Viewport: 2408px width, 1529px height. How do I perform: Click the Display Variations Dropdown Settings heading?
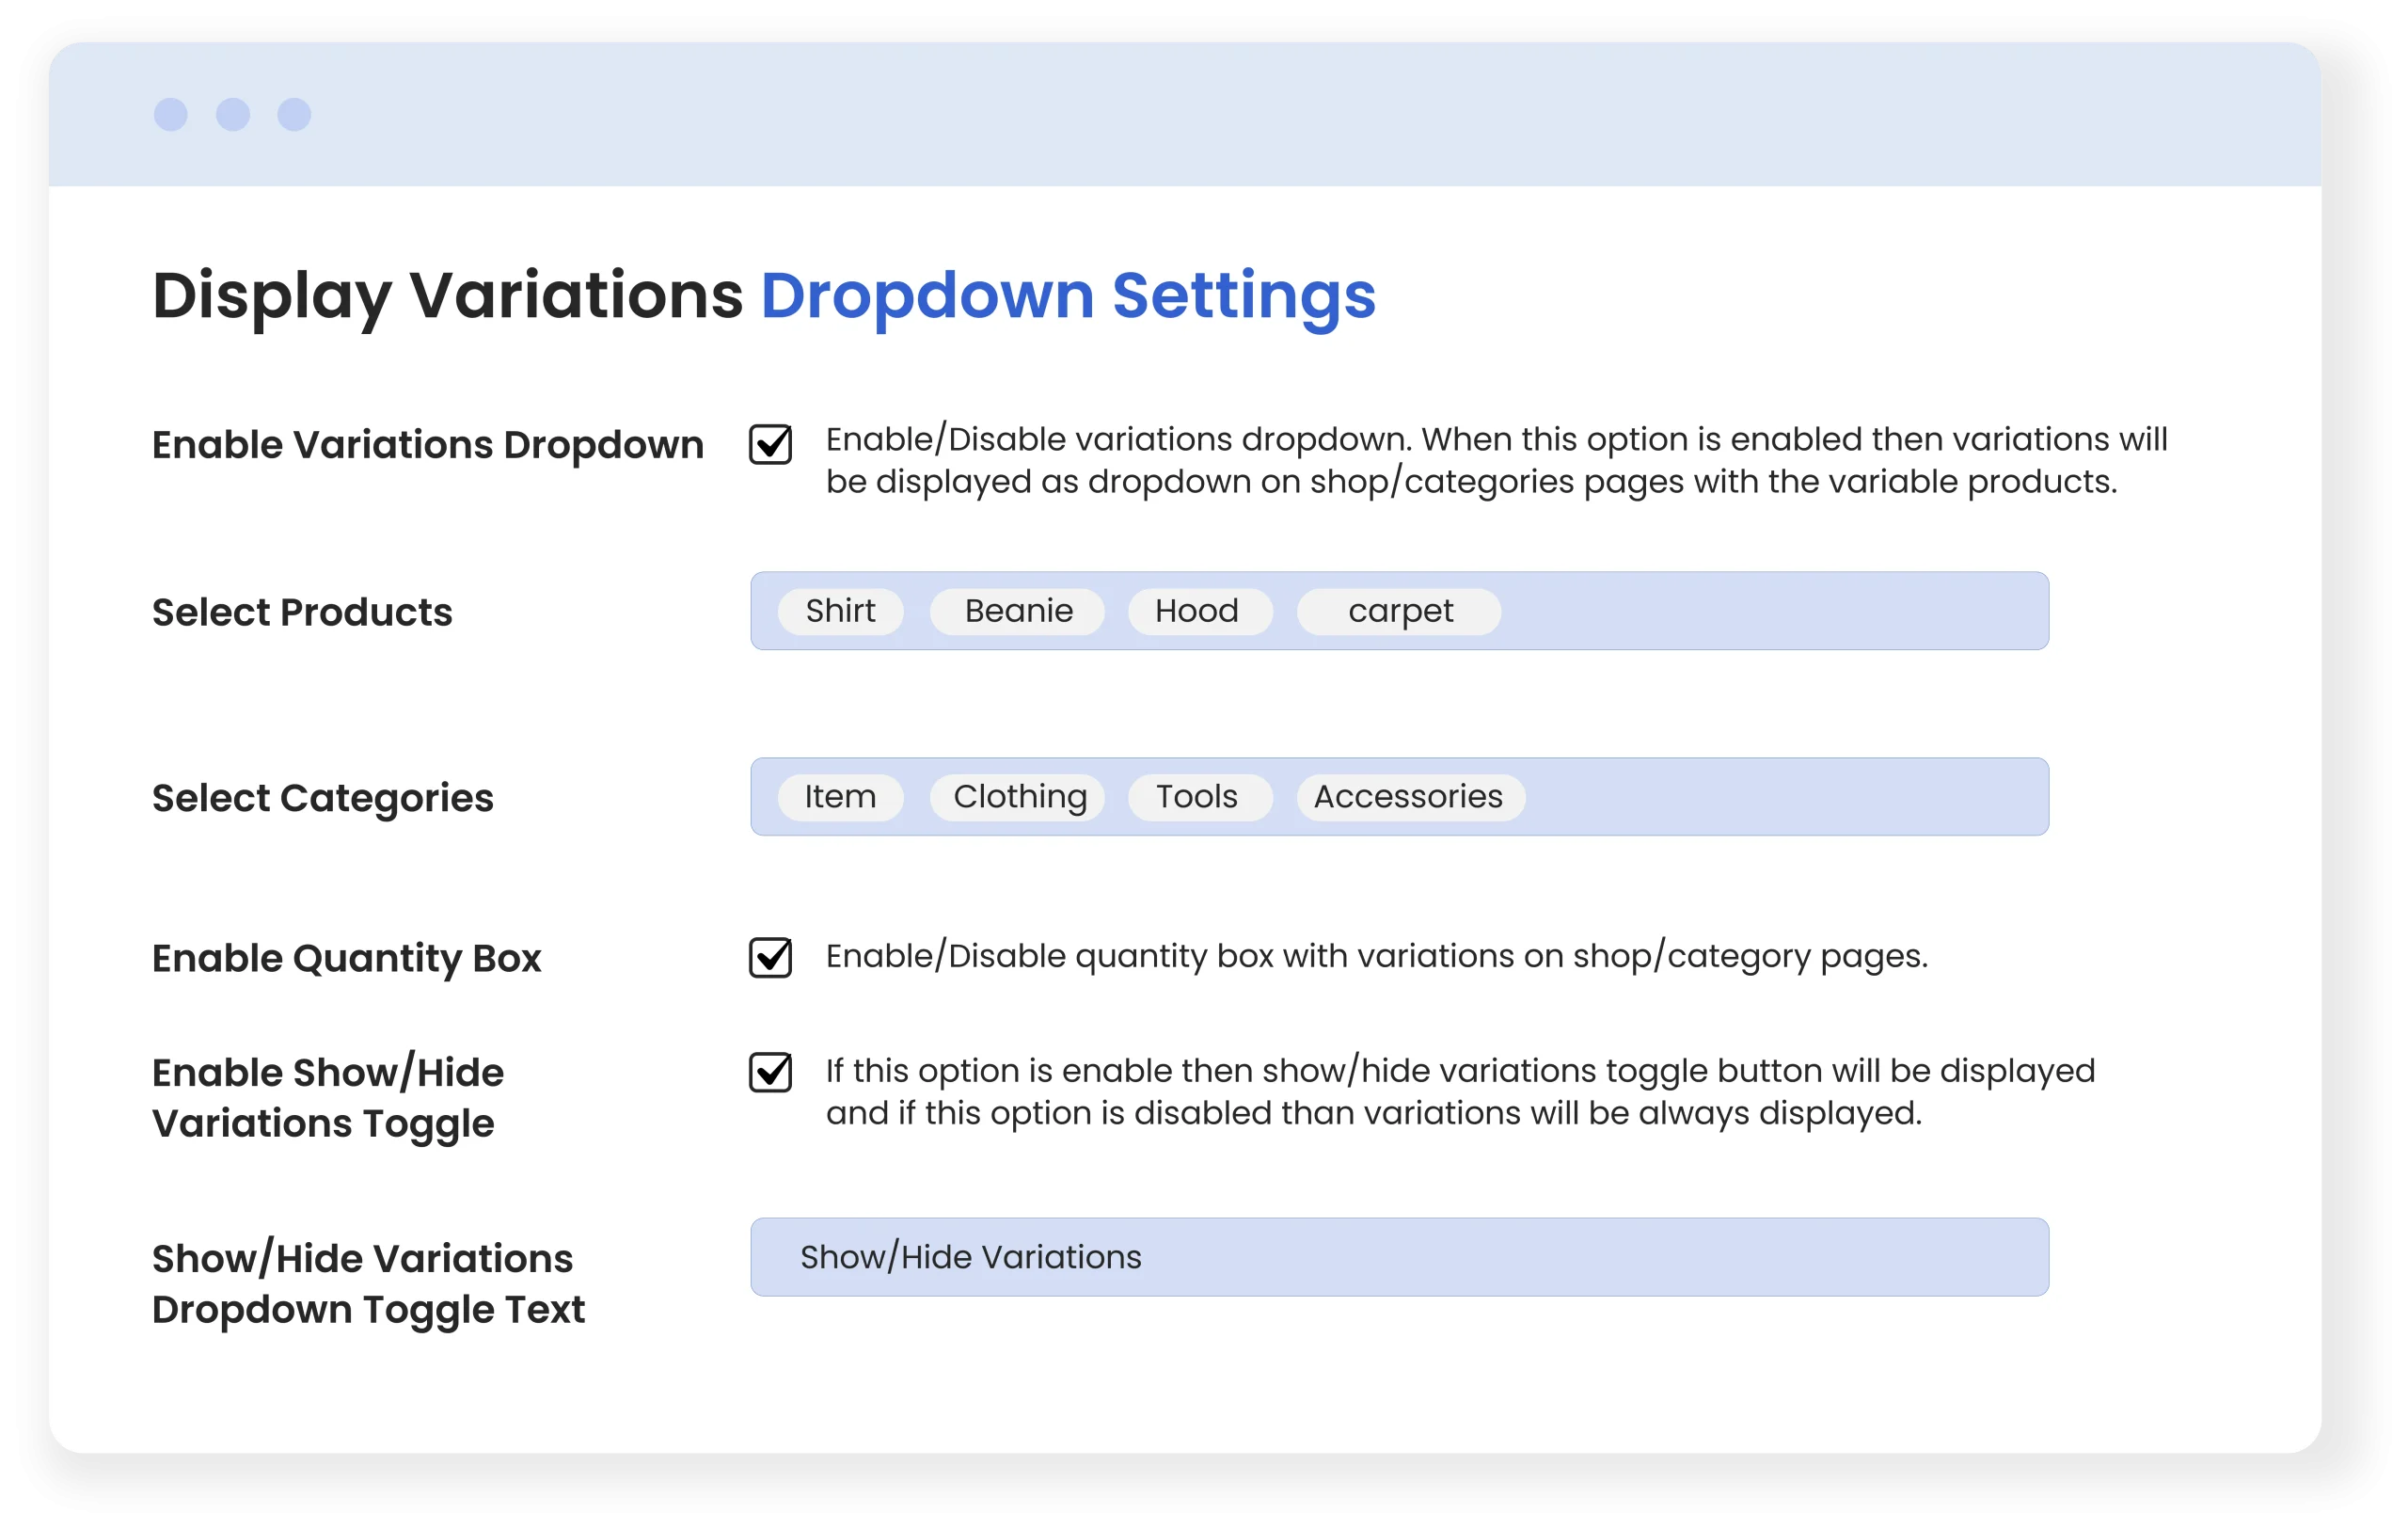coord(763,296)
